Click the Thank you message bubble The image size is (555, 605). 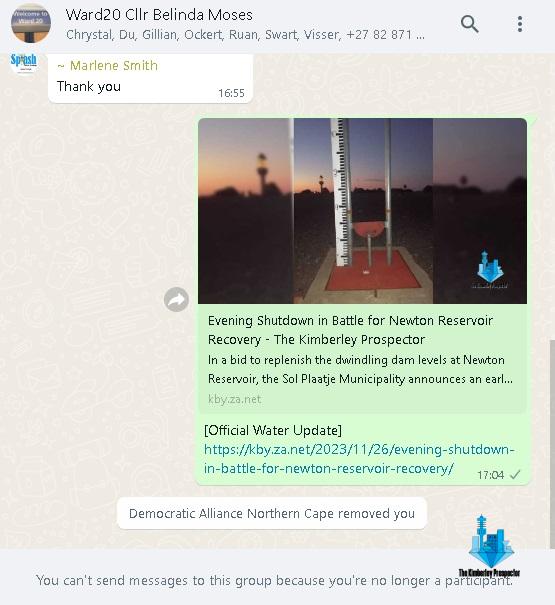[x=150, y=79]
